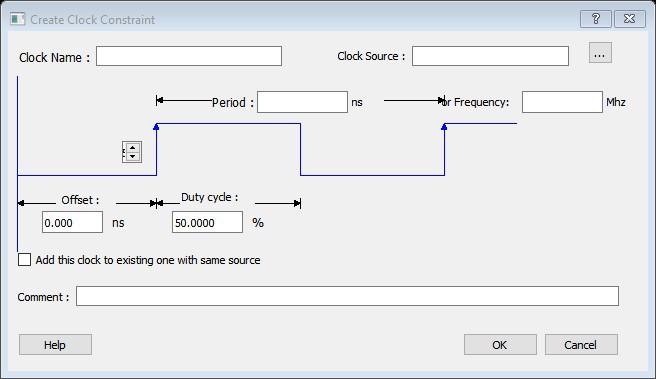Screen dimensions: 656x379
Task: Click into the Clock Source field
Action: click(490, 56)
